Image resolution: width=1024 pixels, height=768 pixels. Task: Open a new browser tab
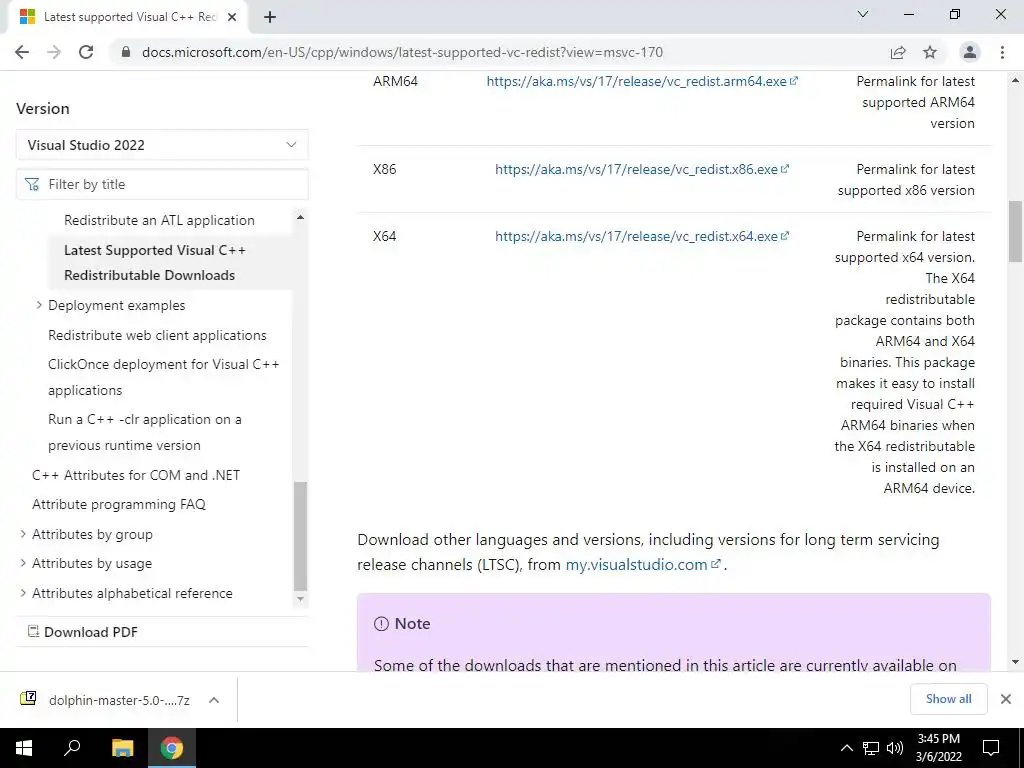click(270, 17)
